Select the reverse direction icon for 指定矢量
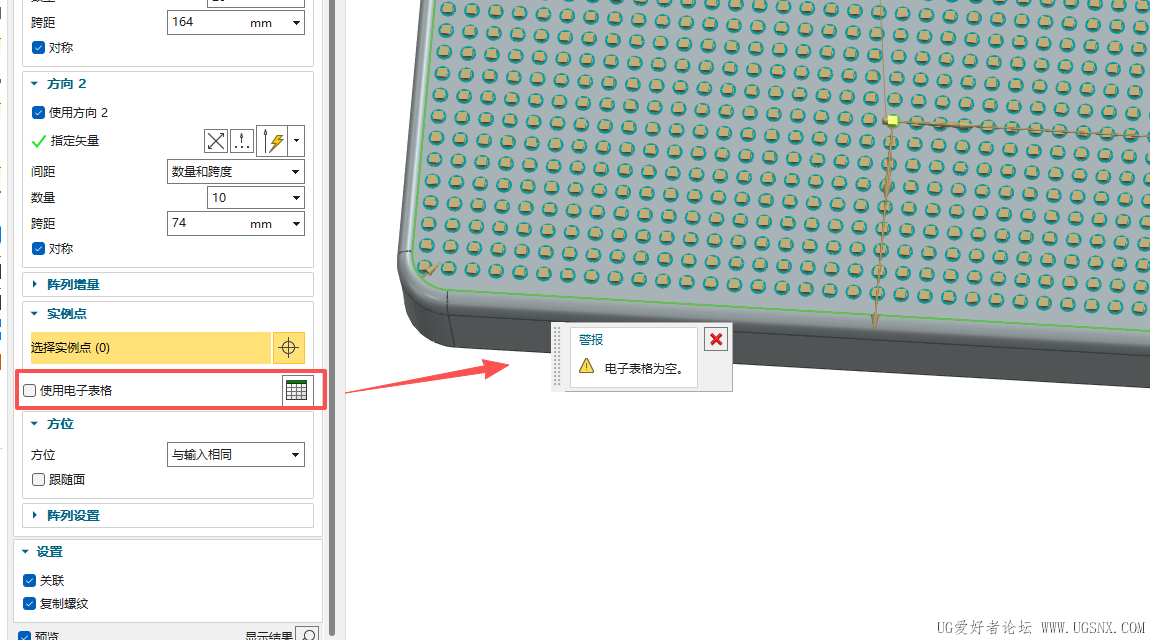The image size is (1150, 640). click(x=216, y=141)
